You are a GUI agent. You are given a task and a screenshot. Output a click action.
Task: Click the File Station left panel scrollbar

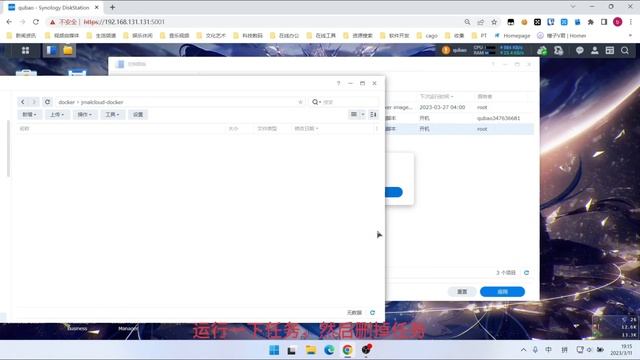8,149
